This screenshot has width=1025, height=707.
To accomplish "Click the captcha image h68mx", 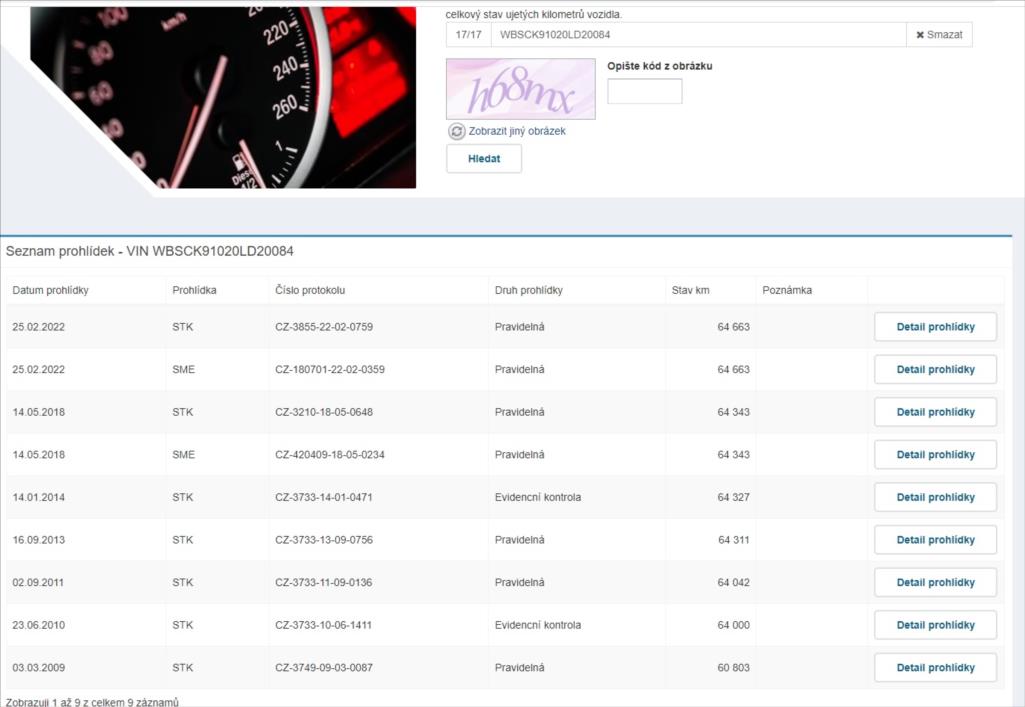I will coord(520,89).
